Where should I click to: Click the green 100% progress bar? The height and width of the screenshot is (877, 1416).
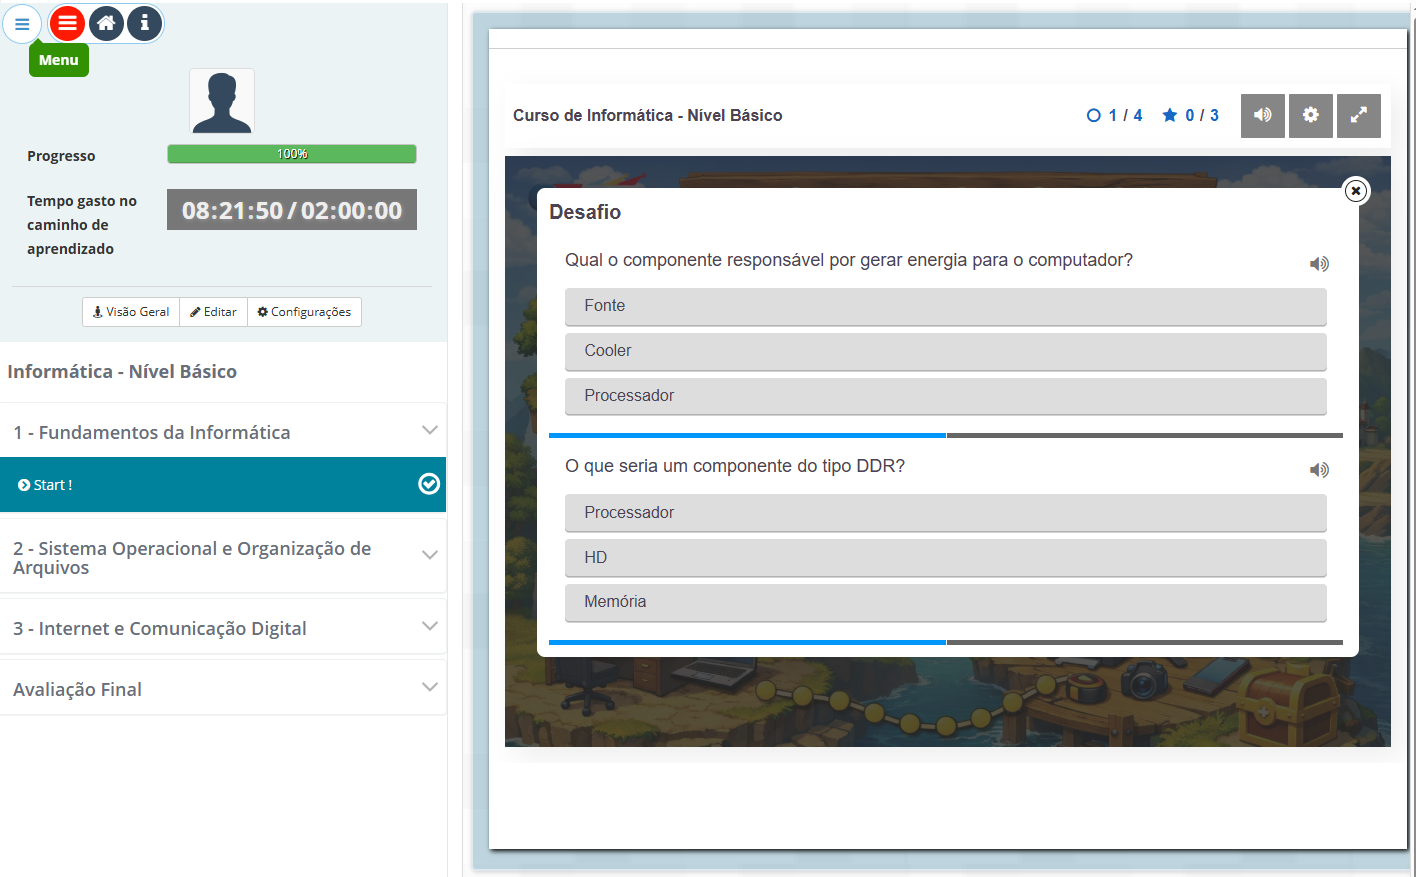(x=291, y=154)
